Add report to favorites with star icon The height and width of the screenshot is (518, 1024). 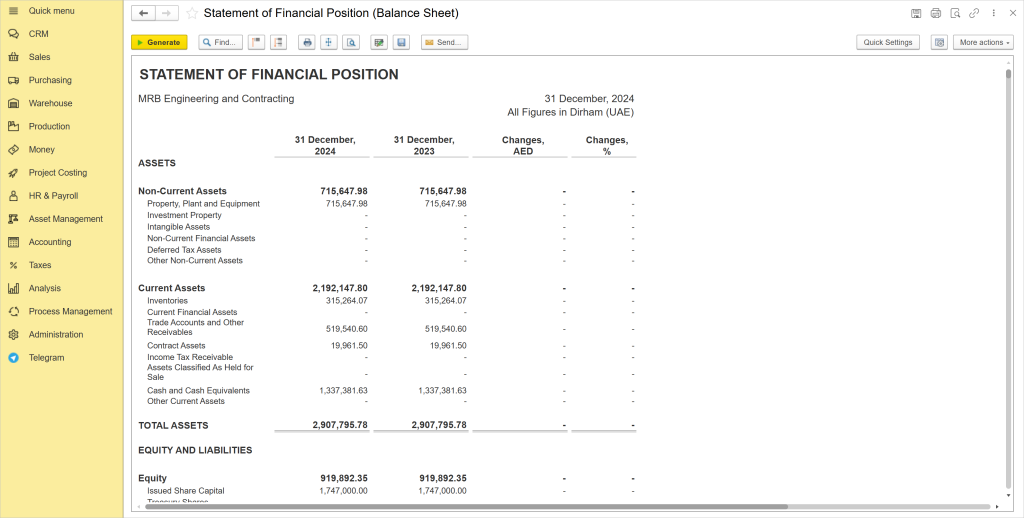192,13
